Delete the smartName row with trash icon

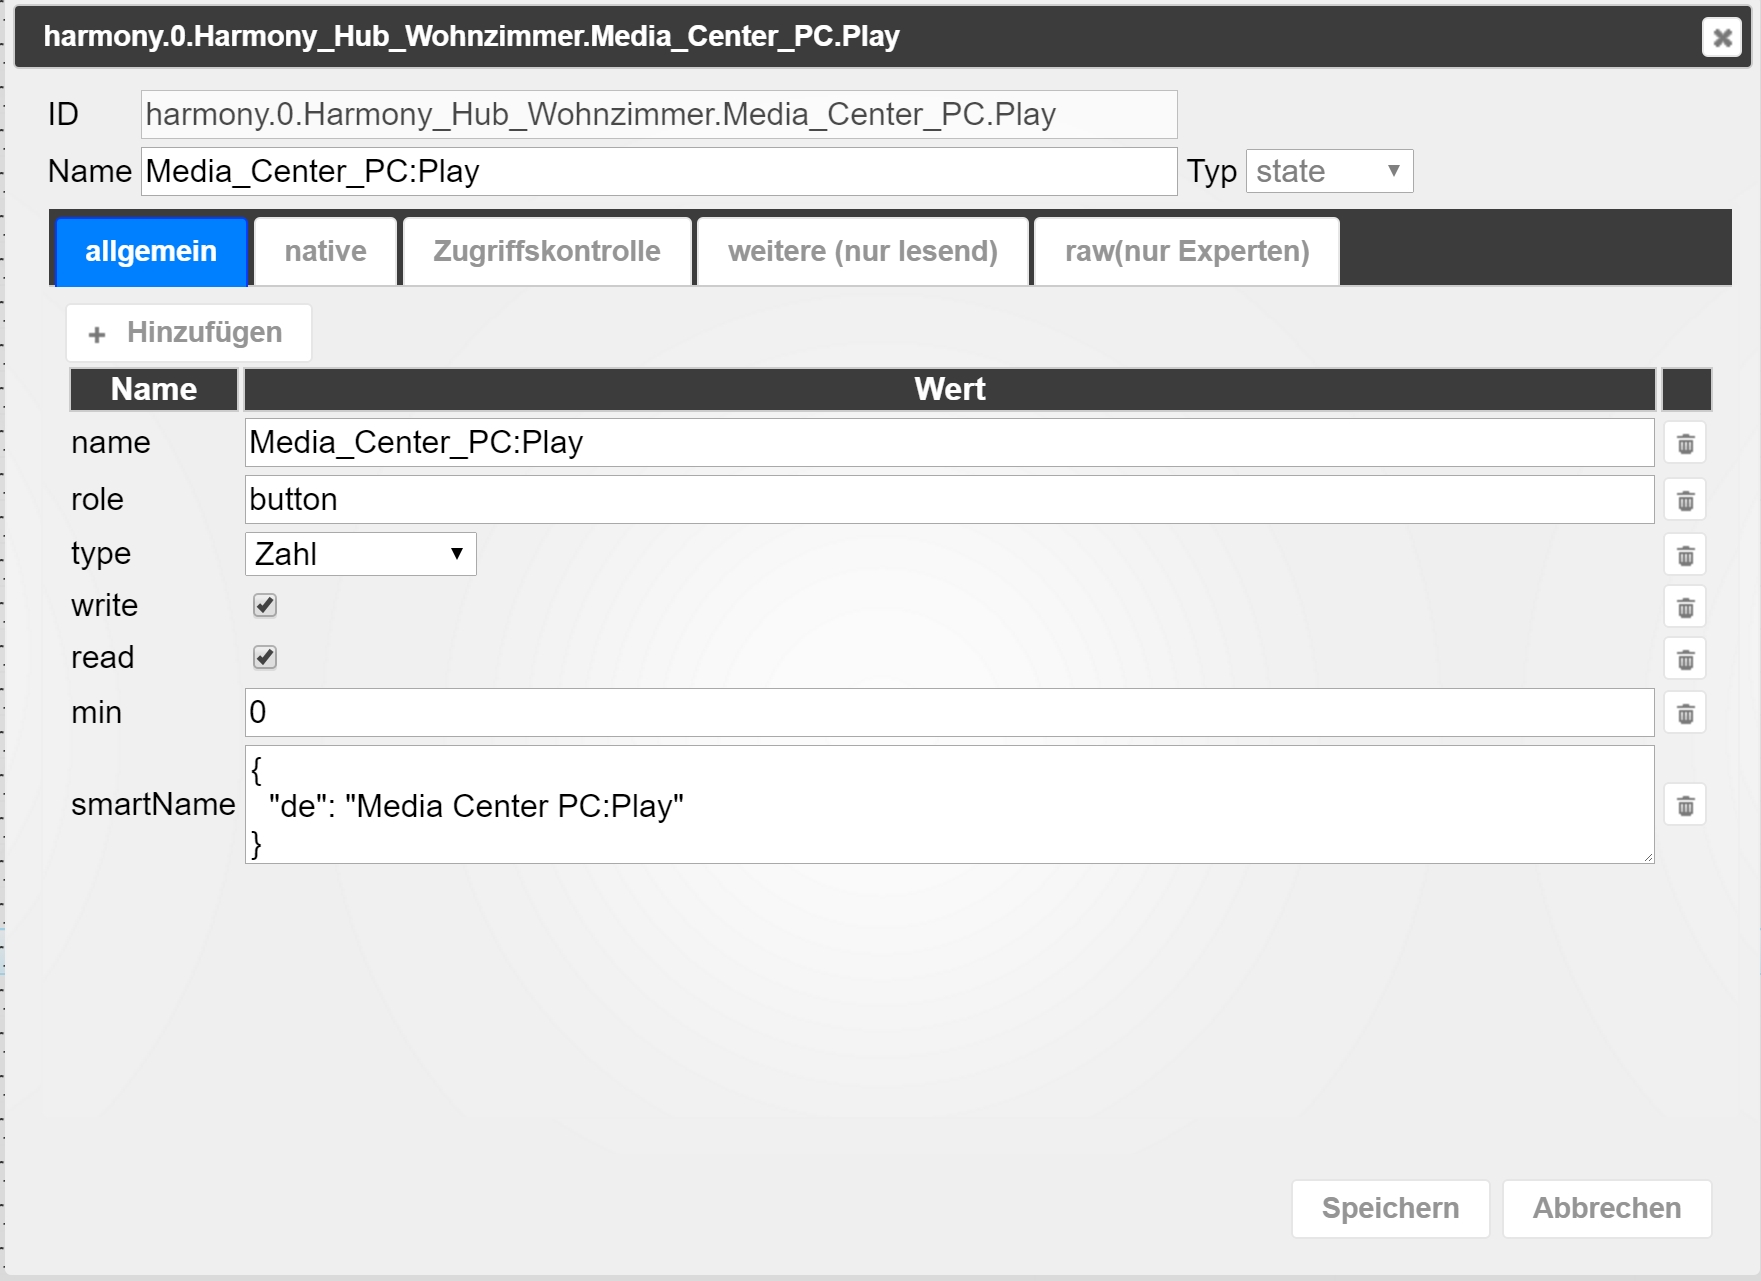point(1685,805)
